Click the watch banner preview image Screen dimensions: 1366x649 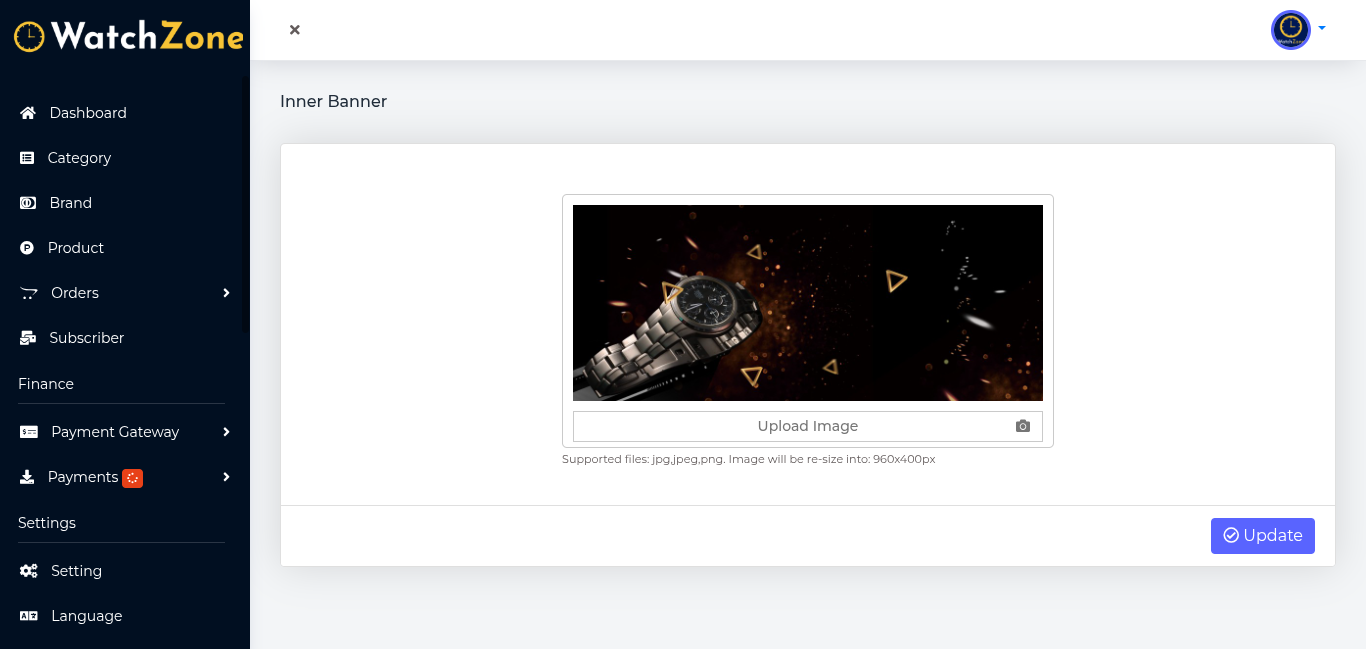tap(807, 302)
